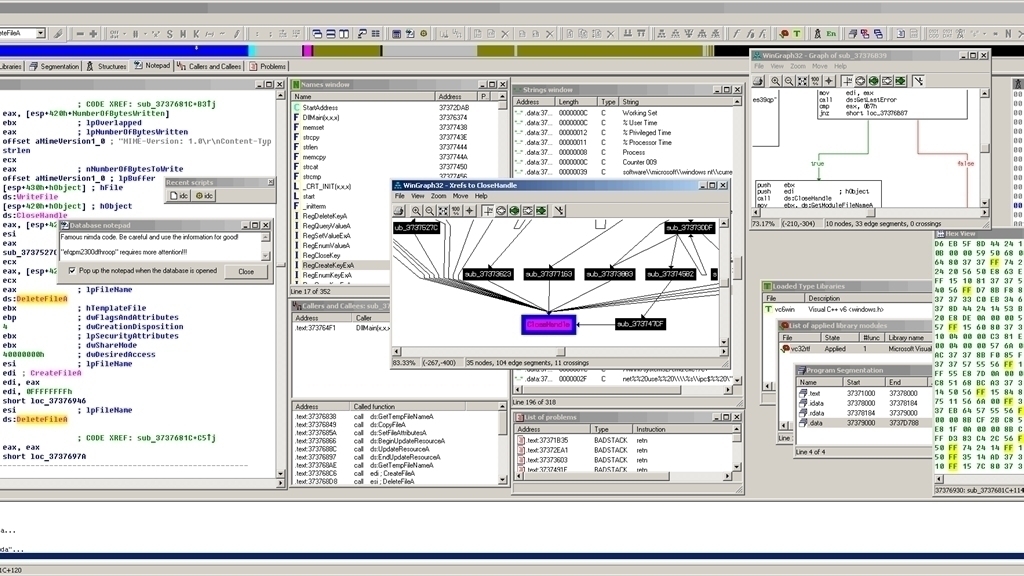
Task: Switch to the Structures tab
Action: tap(106, 66)
